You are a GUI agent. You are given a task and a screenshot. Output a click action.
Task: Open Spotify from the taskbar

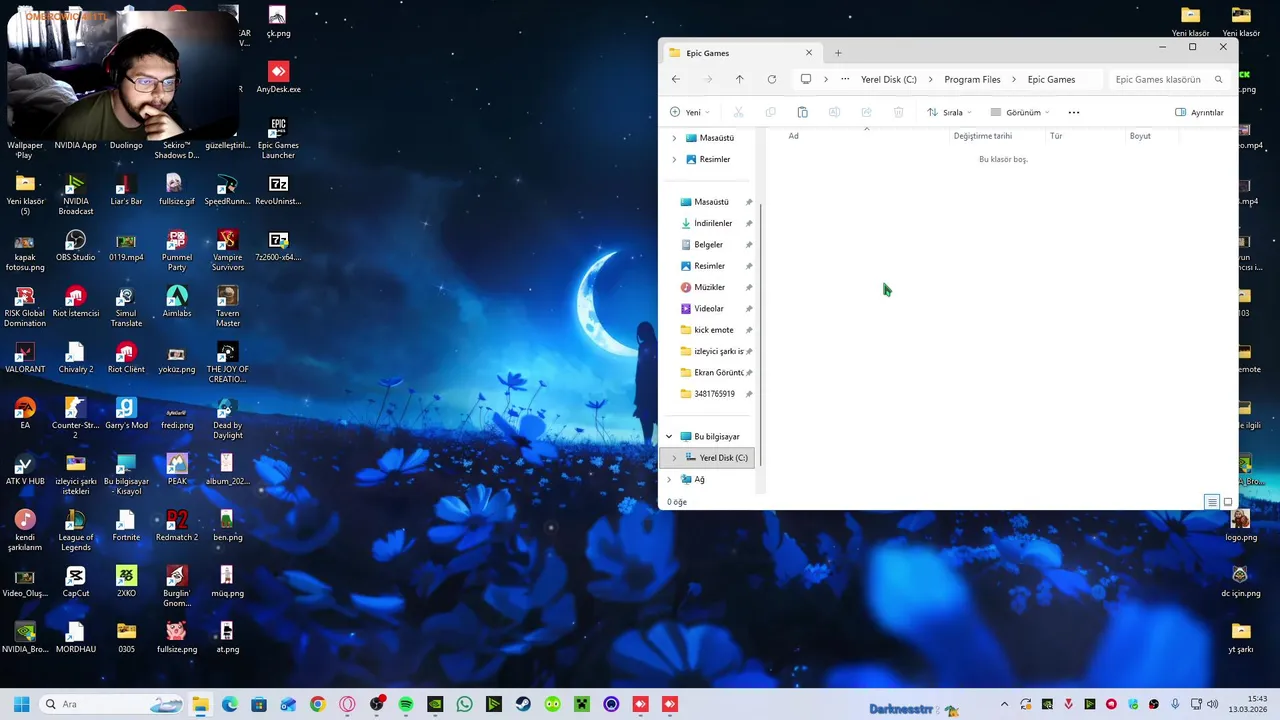tap(405, 704)
